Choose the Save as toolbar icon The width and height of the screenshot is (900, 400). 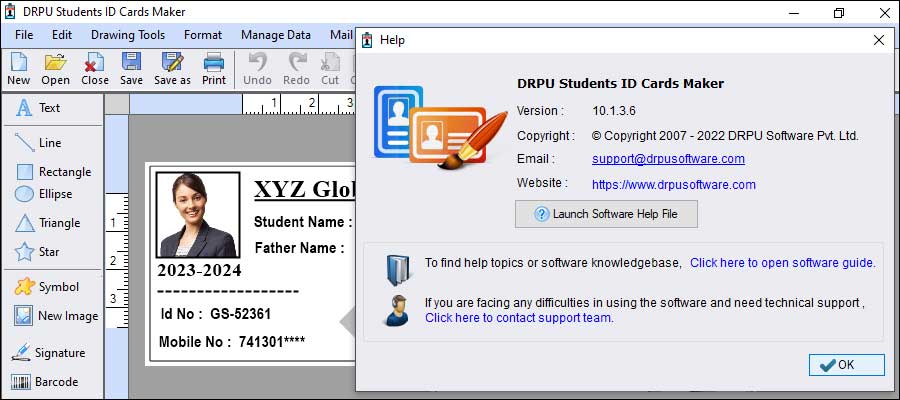click(172, 69)
